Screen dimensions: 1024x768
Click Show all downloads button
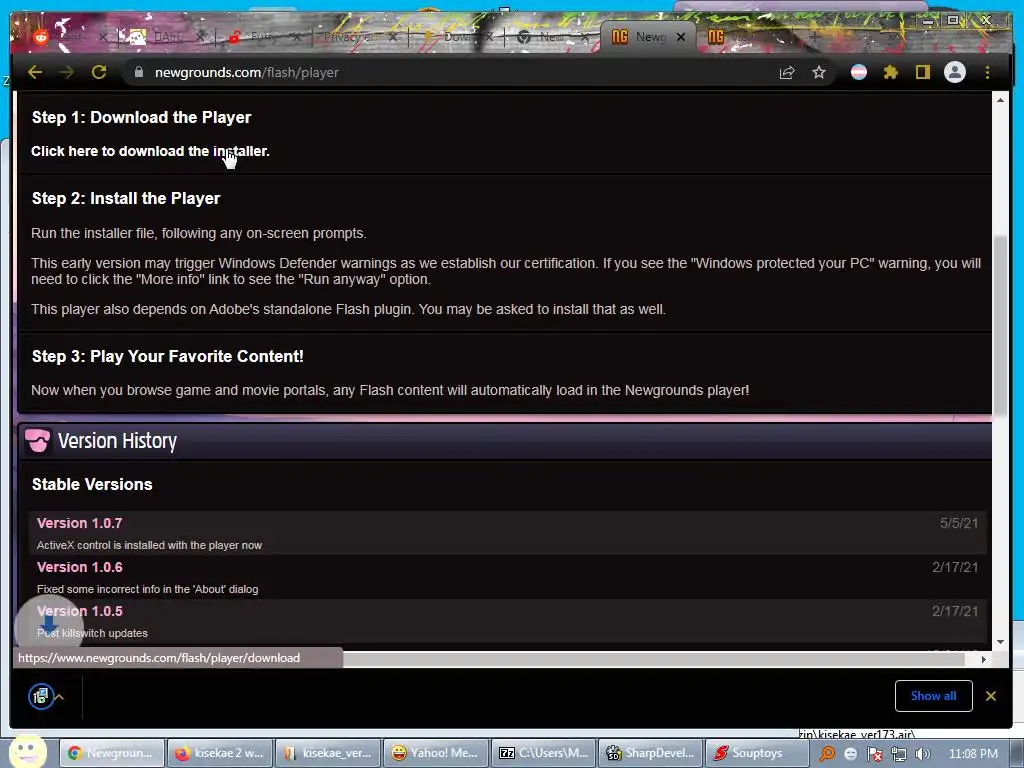click(933, 696)
